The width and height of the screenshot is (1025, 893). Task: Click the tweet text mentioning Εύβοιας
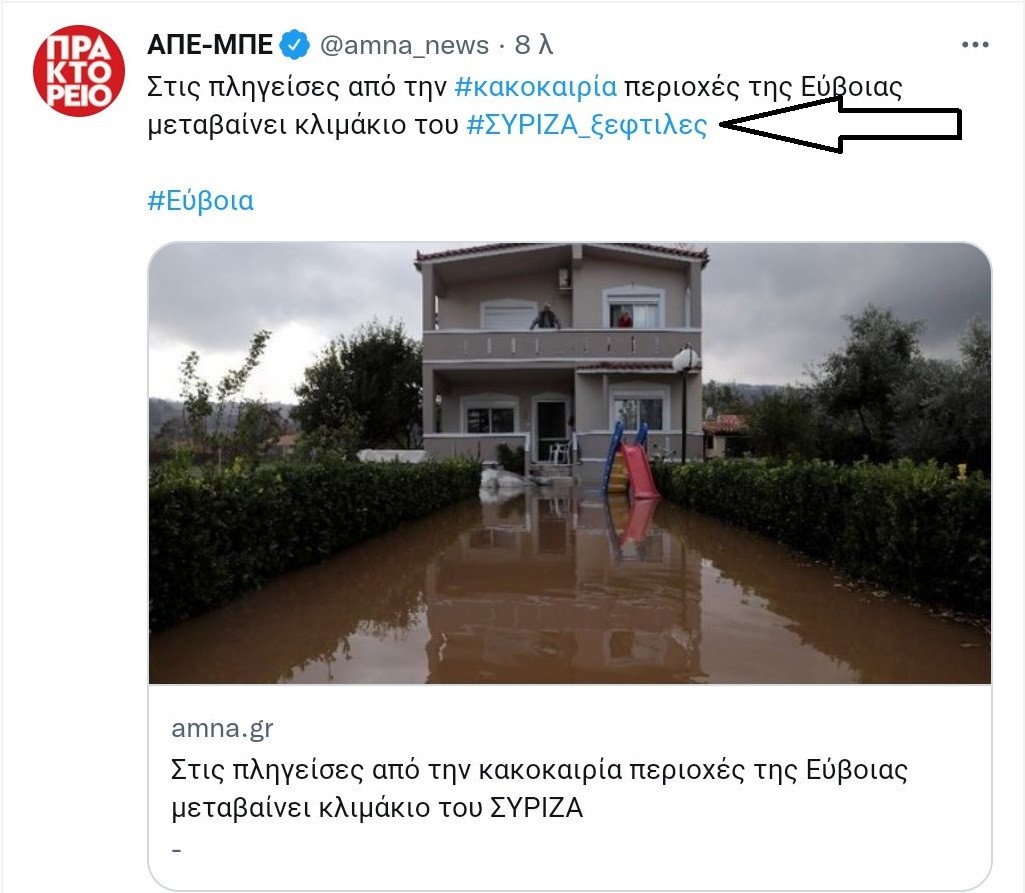point(524,105)
